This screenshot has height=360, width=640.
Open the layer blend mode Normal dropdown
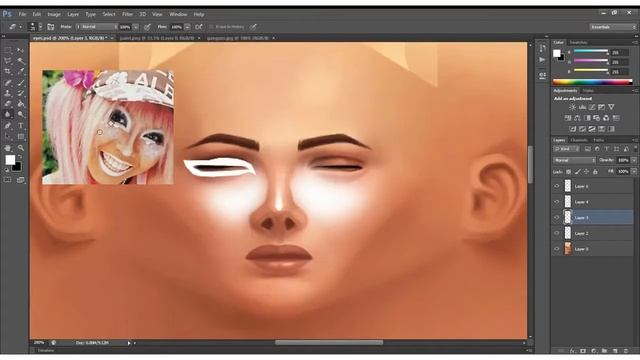[x=574, y=160]
